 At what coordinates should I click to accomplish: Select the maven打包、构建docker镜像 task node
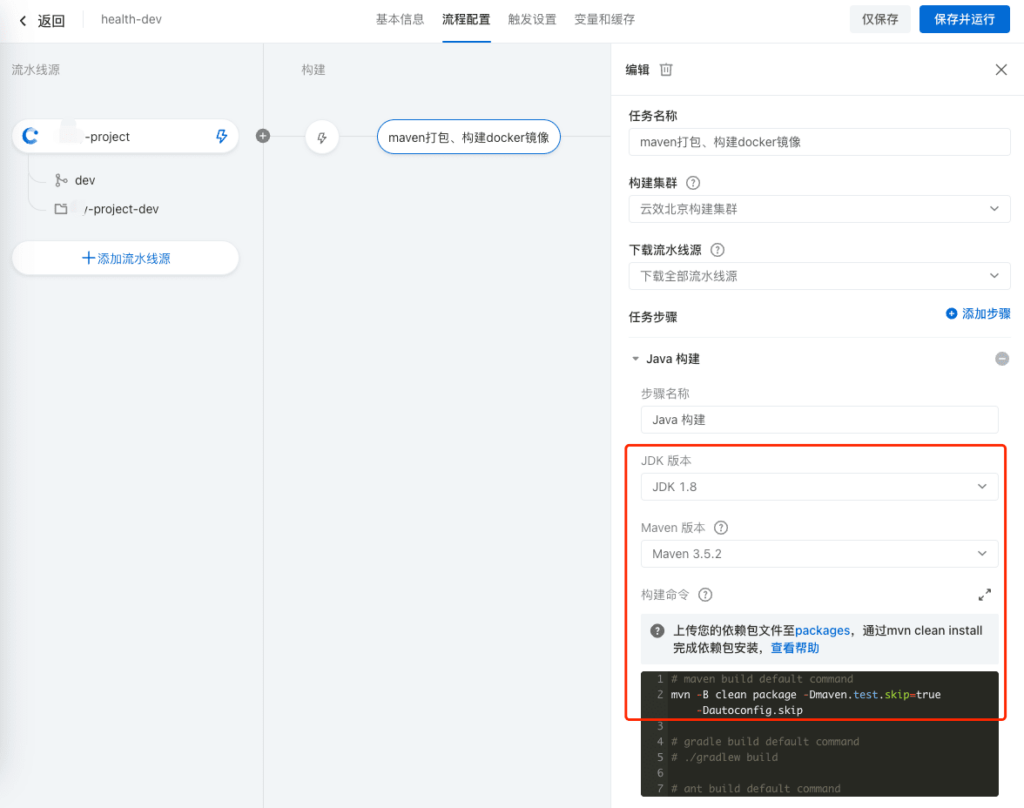[468, 137]
